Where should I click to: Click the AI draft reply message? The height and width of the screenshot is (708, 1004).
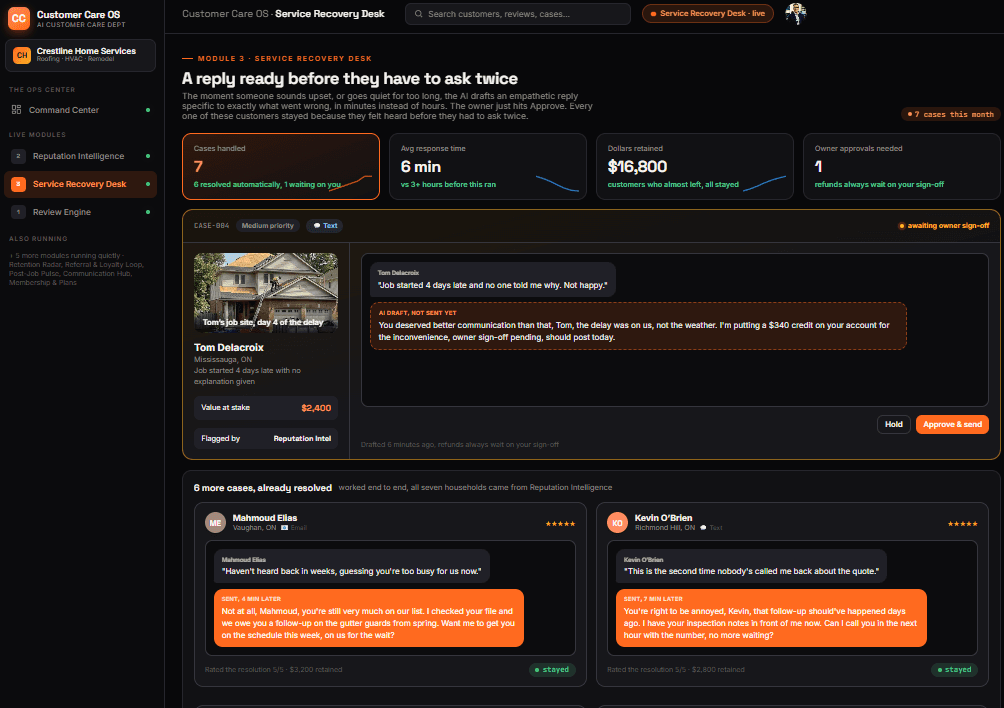[638, 326]
